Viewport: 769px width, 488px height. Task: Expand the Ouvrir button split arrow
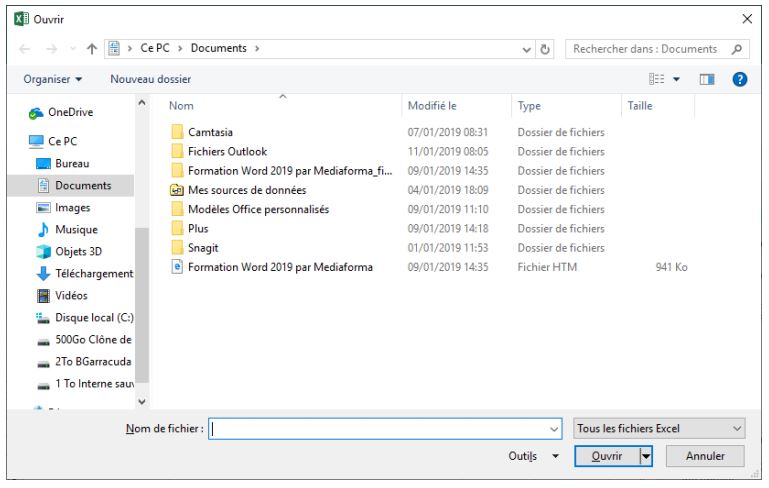646,456
